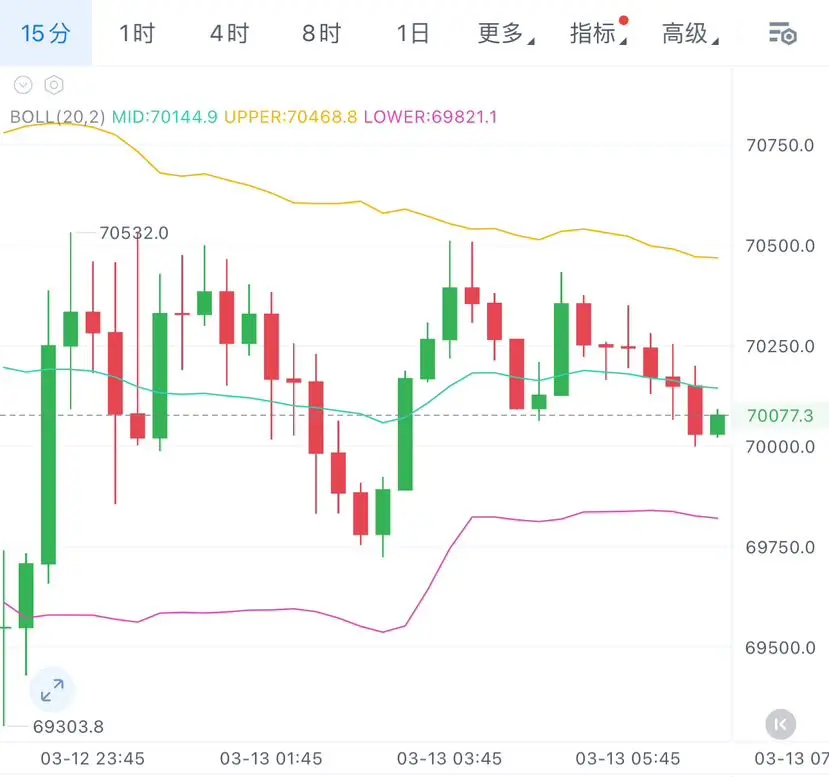Click the 70250.0 price axis label
The width and height of the screenshot is (829, 777).
point(780,347)
